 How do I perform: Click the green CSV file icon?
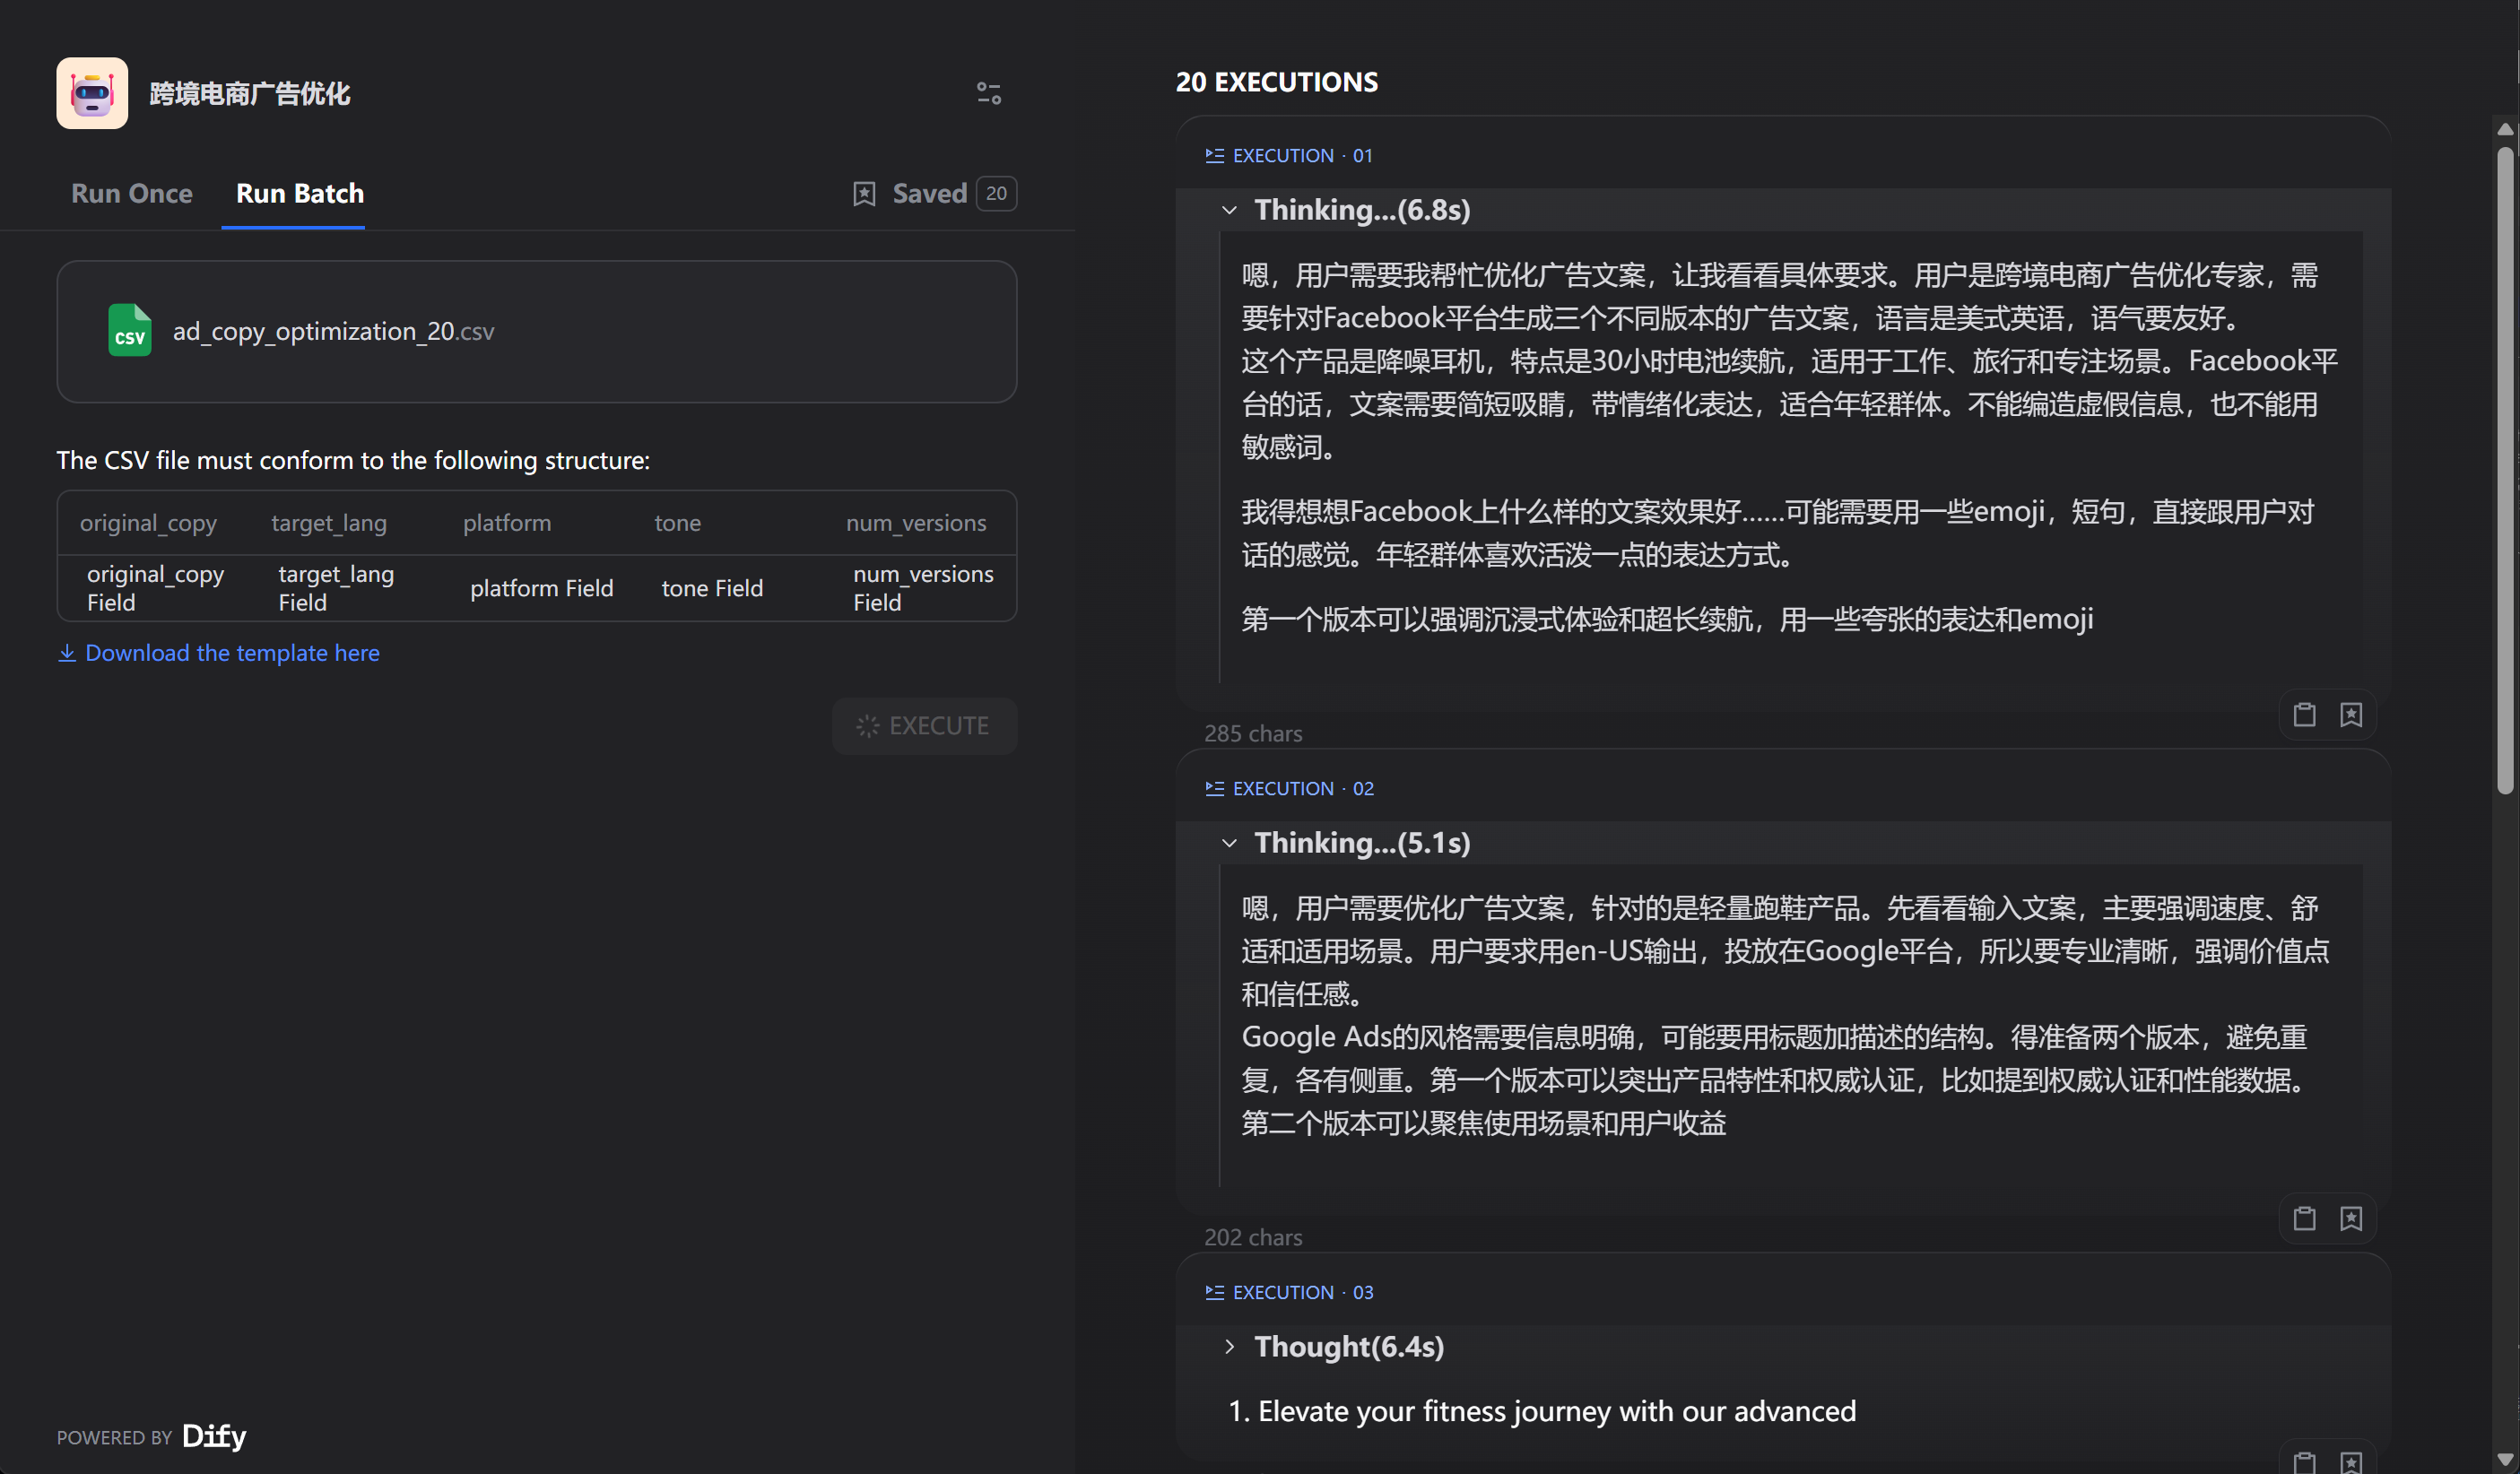point(129,330)
